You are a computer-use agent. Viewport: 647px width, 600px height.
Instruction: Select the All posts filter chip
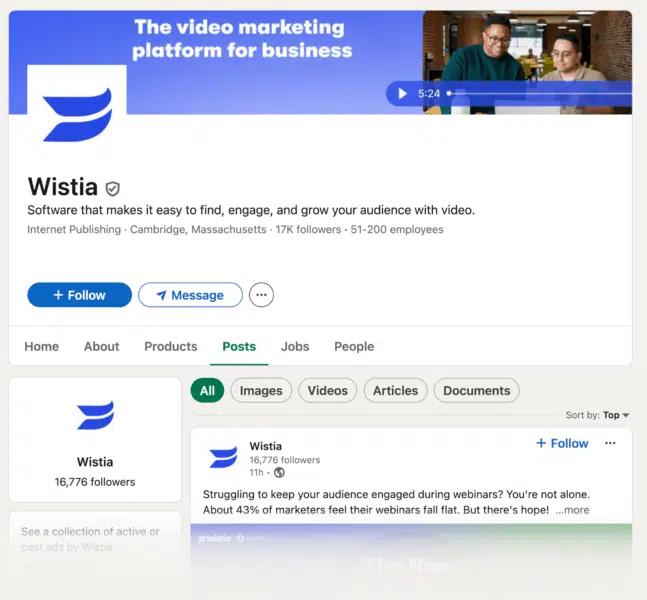(207, 390)
